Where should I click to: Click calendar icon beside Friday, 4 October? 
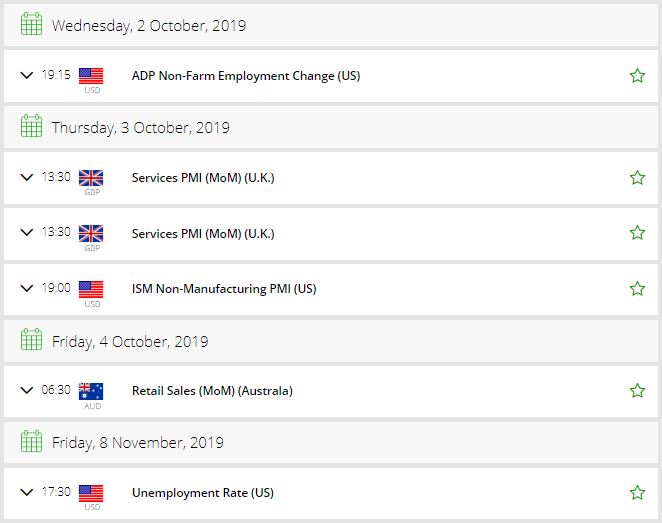pos(31,340)
